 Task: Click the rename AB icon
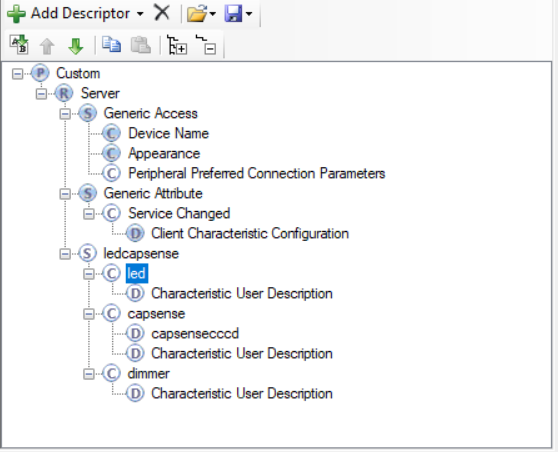click(x=19, y=45)
